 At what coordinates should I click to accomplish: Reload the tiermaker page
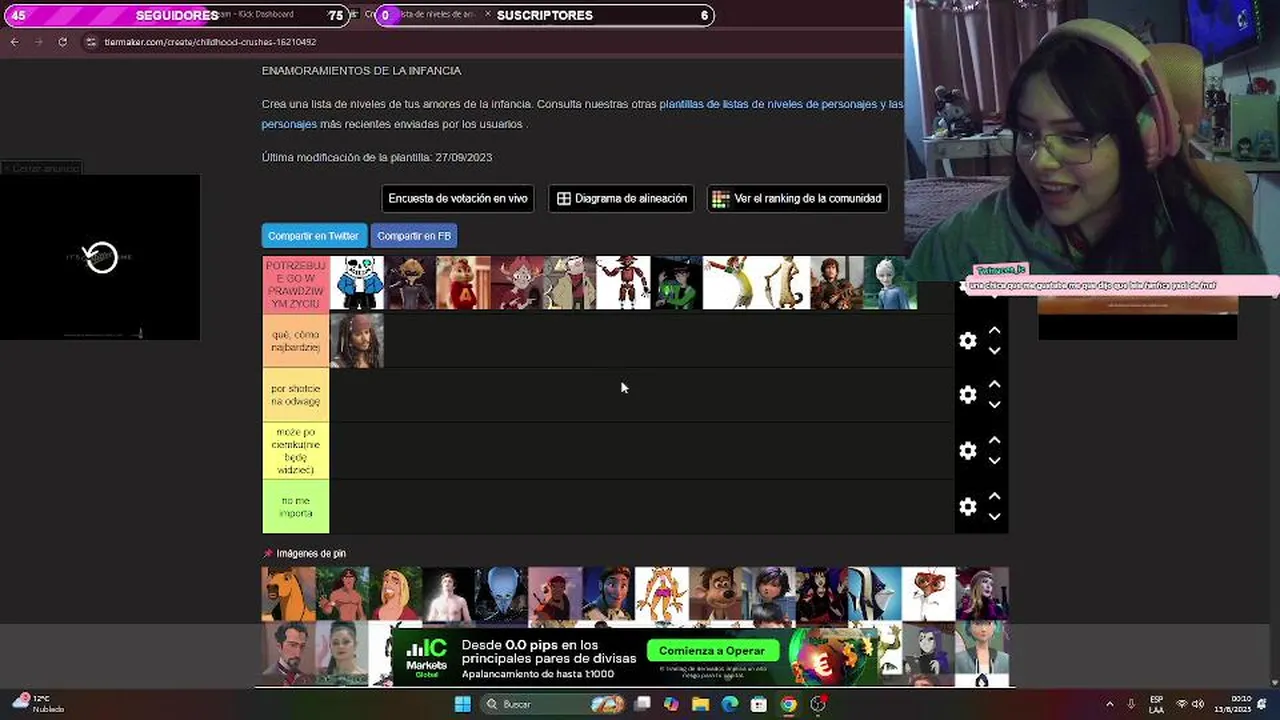tap(62, 42)
